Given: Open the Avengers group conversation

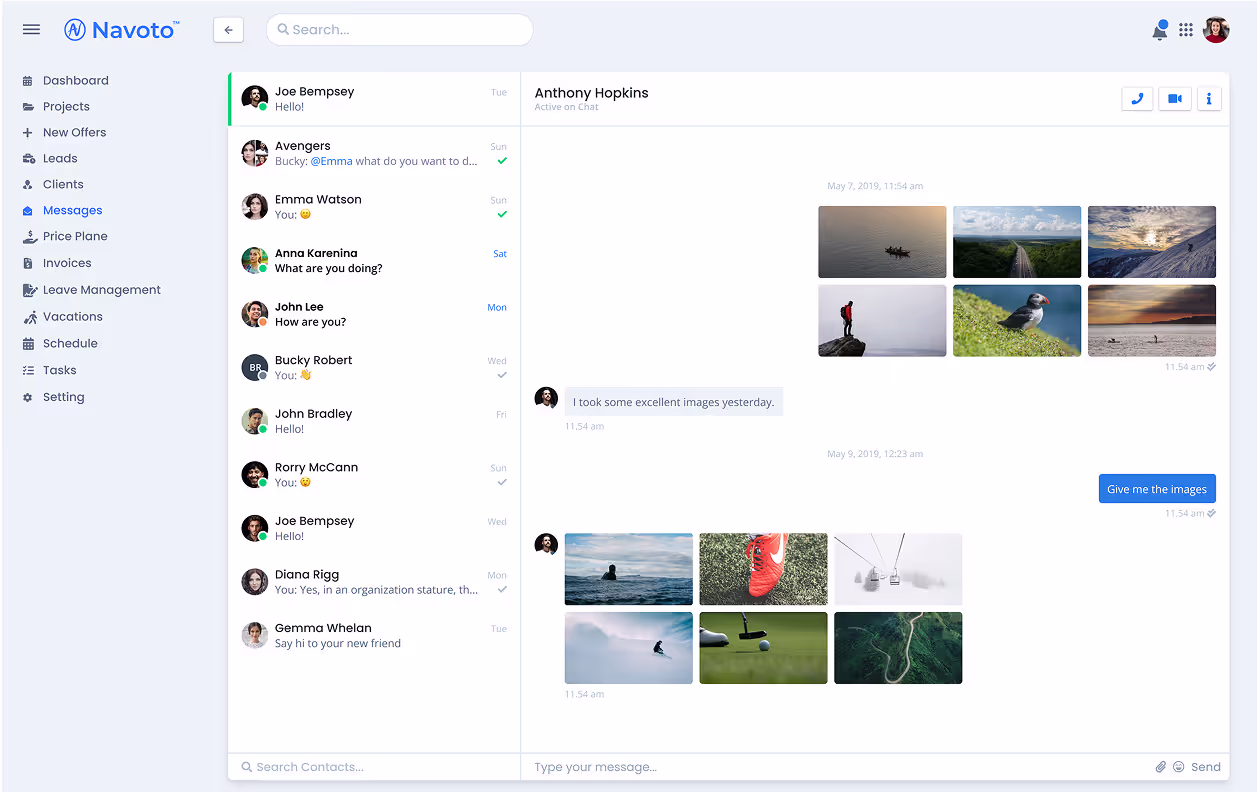Looking at the screenshot, I should click(x=374, y=153).
